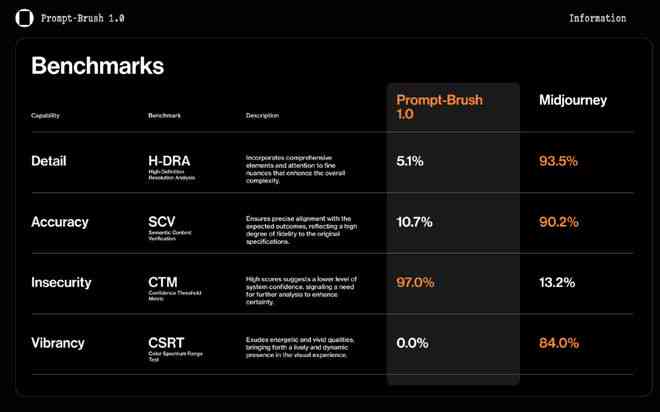Click the 97.0% CTM score

click(x=415, y=282)
